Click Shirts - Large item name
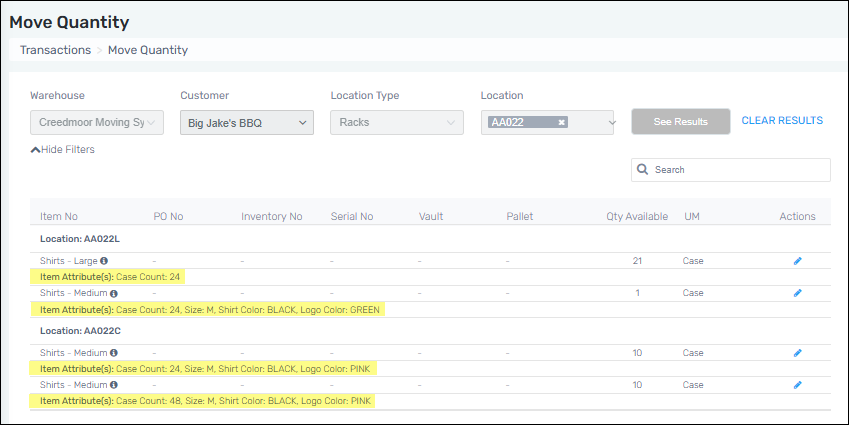 click(x=68, y=261)
